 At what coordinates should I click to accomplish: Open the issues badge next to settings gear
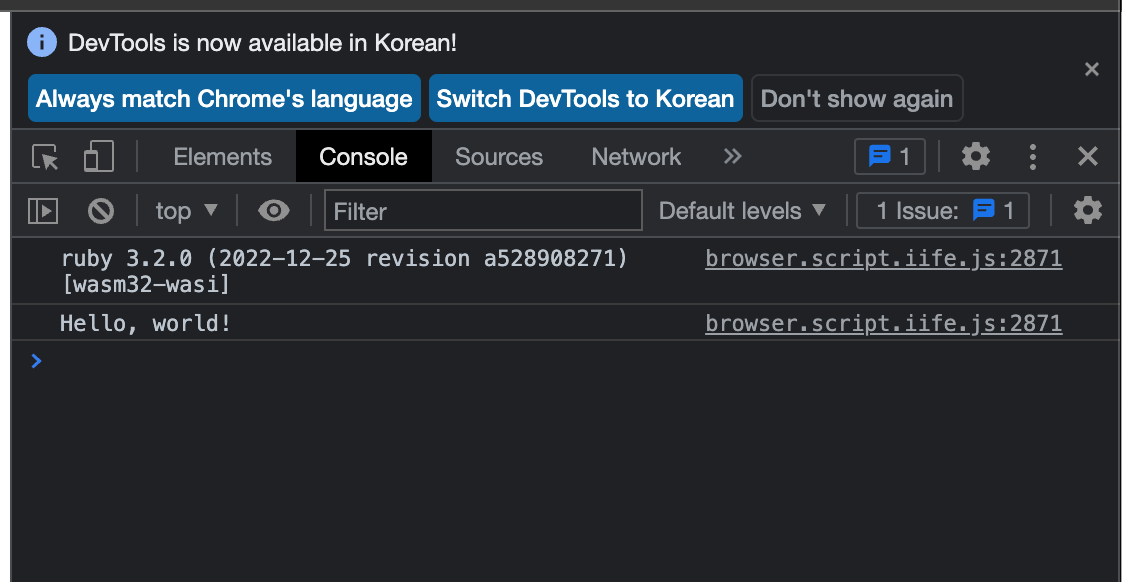click(x=889, y=156)
